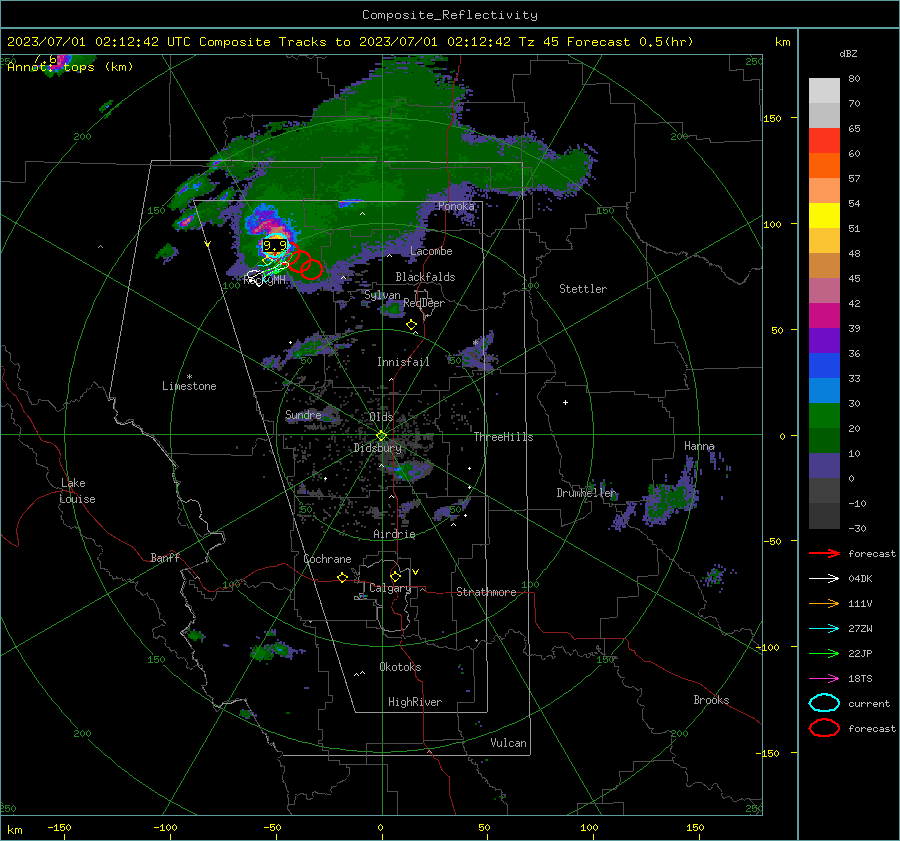Viewport: 900px width, 841px height.
Task: Click the Composite_Reflectivity title
Action: (450, 15)
